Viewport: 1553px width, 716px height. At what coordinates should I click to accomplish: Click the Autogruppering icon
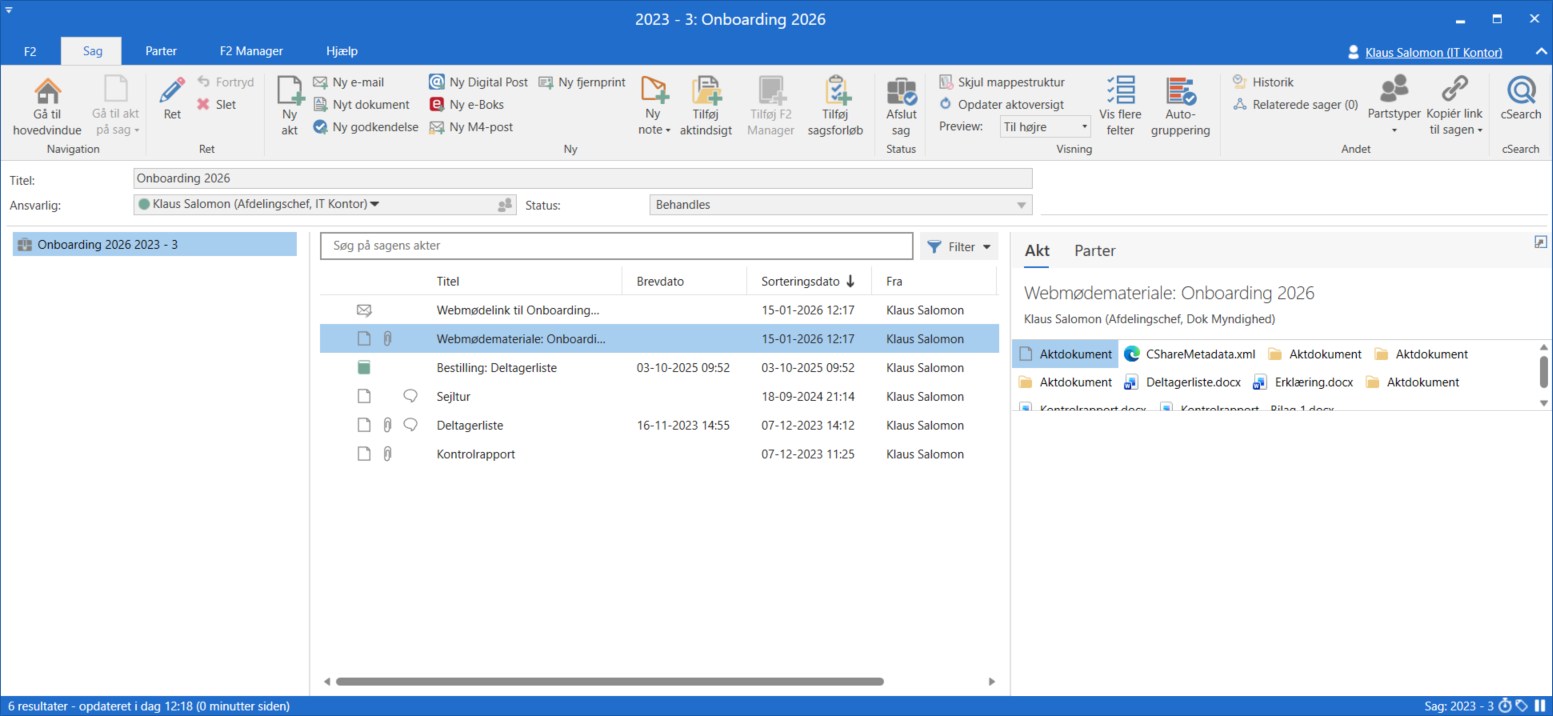(1180, 93)
